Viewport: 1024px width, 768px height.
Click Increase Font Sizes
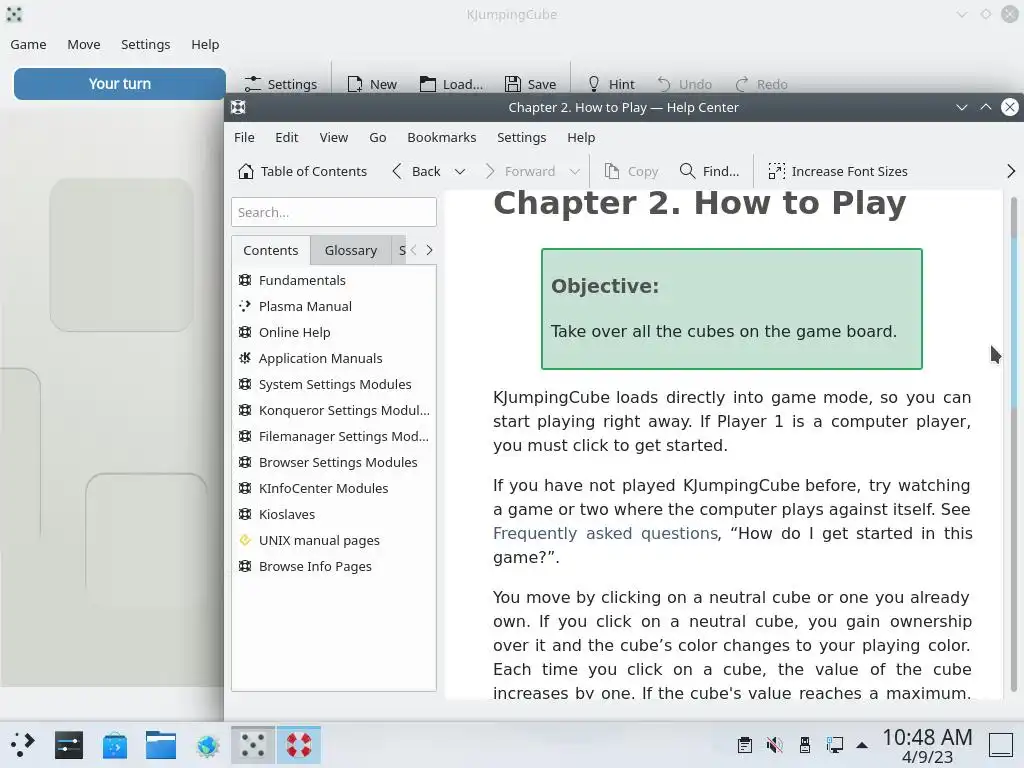(838, 171)
